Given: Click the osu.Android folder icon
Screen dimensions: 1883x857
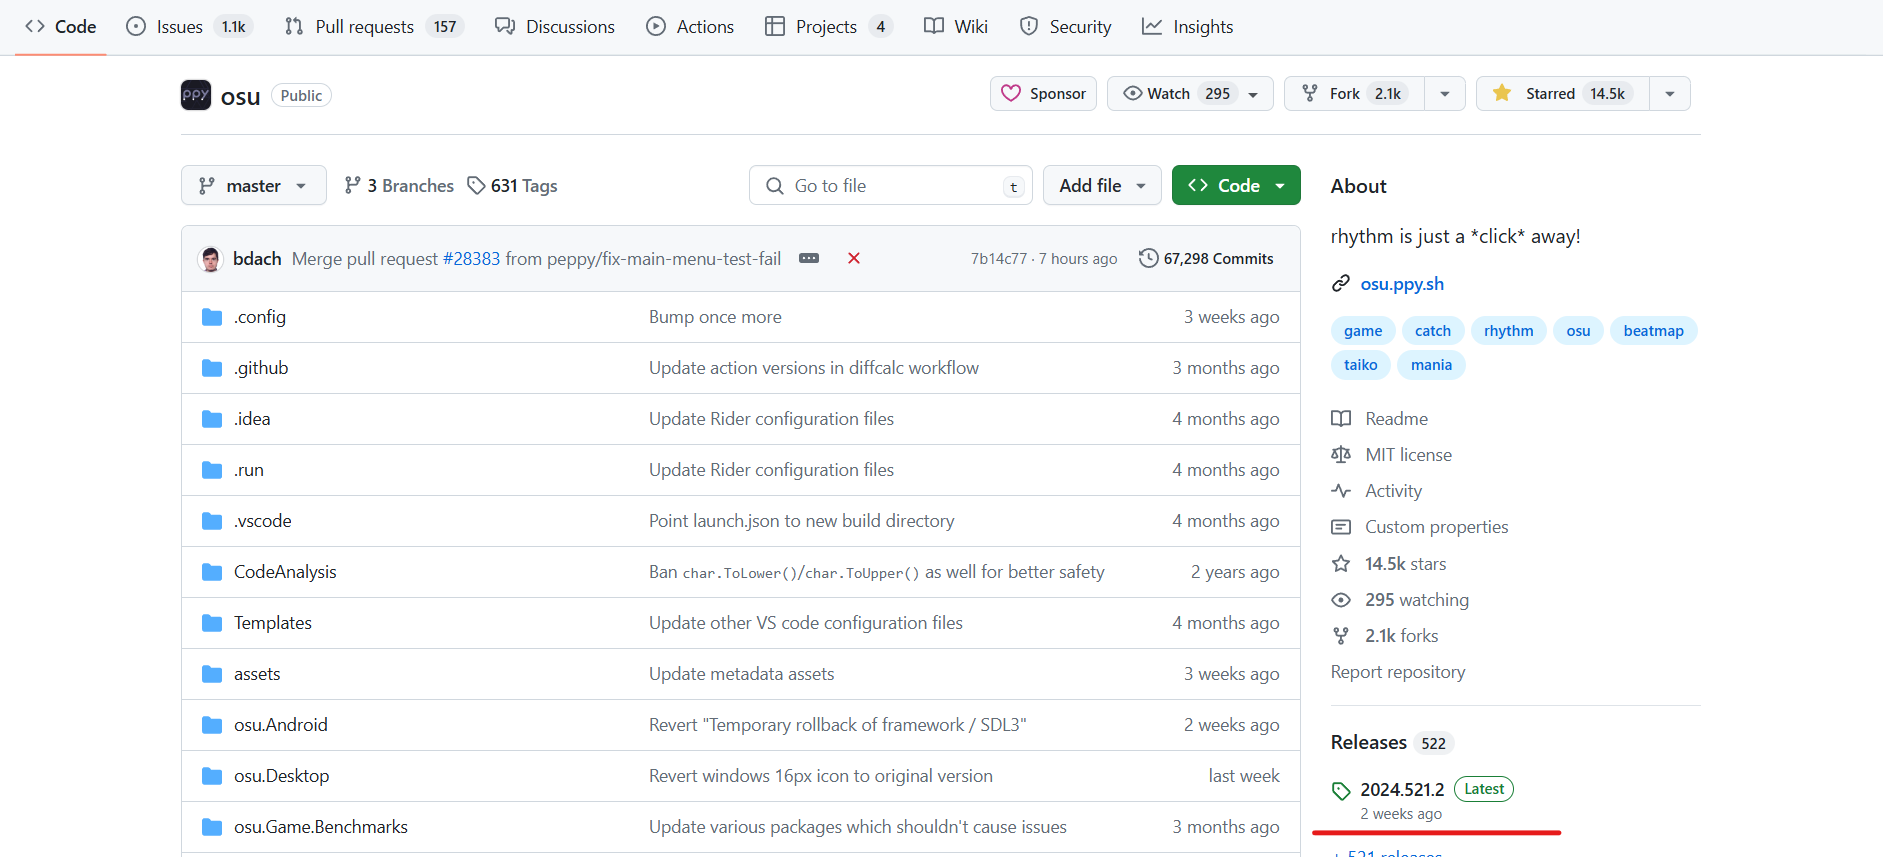Looking at the screenshot, I should pos(212,725).
